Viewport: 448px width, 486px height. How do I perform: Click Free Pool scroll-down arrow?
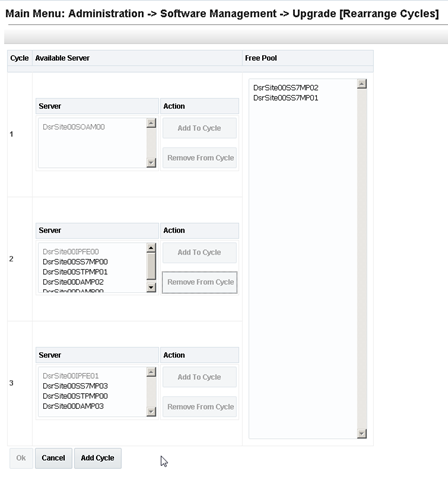[x=362, y=433]
